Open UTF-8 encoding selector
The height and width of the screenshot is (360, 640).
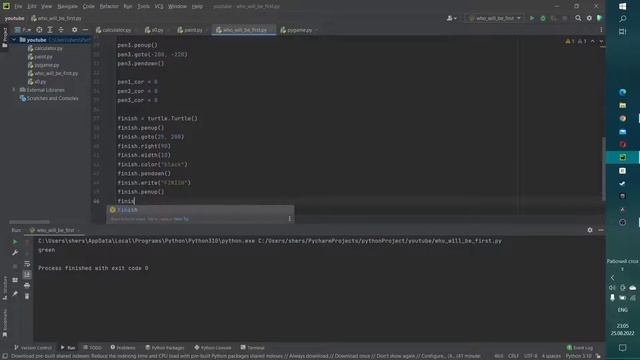point(530,356)
